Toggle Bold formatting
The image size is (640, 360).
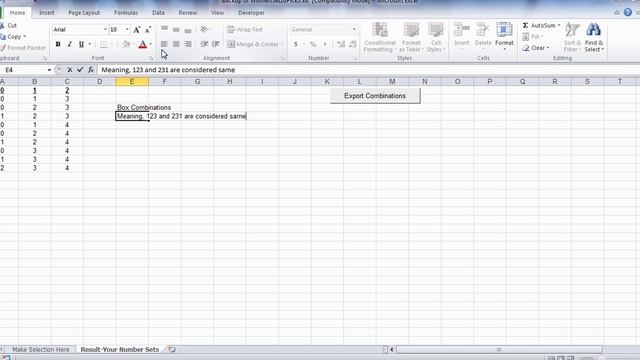[58, 44]
